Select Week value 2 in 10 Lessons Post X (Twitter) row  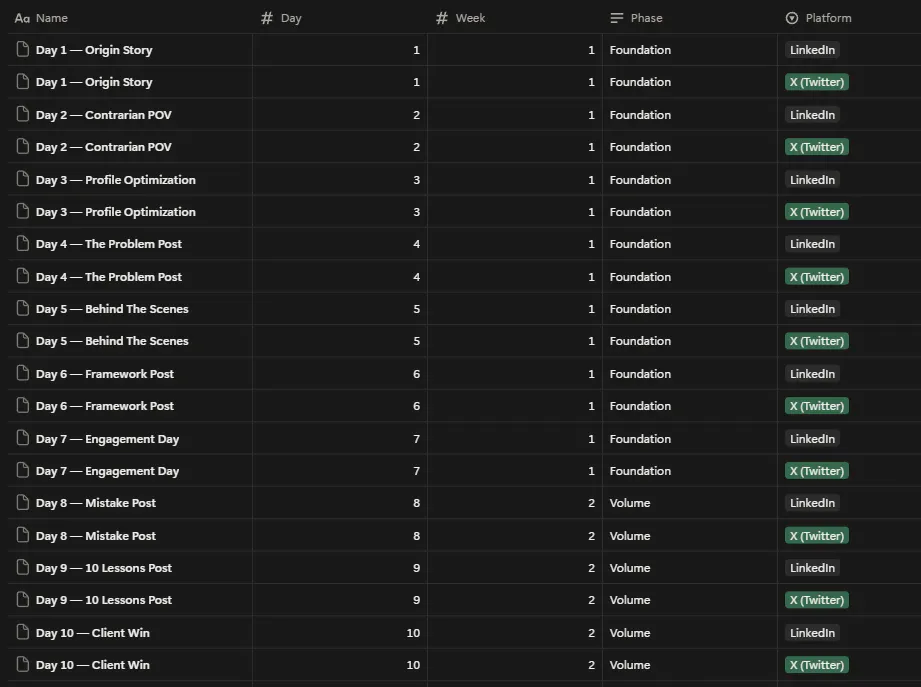(x=591, y=600)
